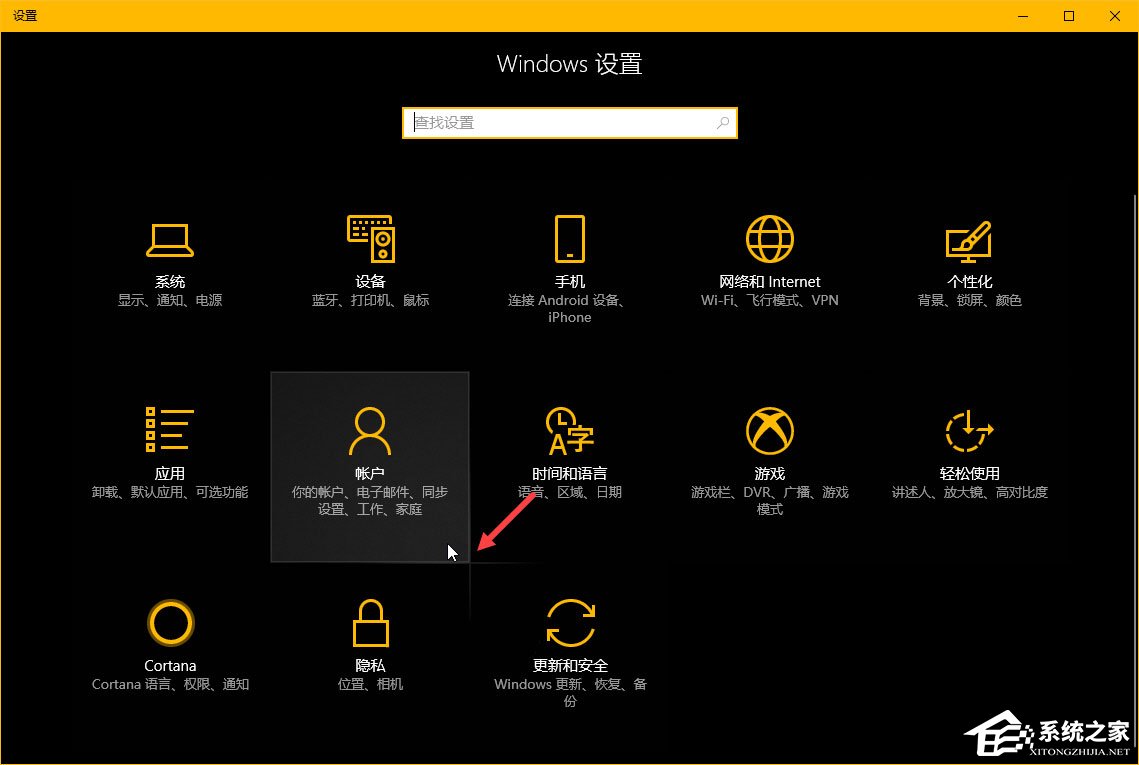Select the 隐私 settings tile

pyautogui.click(x=369, y=645)
